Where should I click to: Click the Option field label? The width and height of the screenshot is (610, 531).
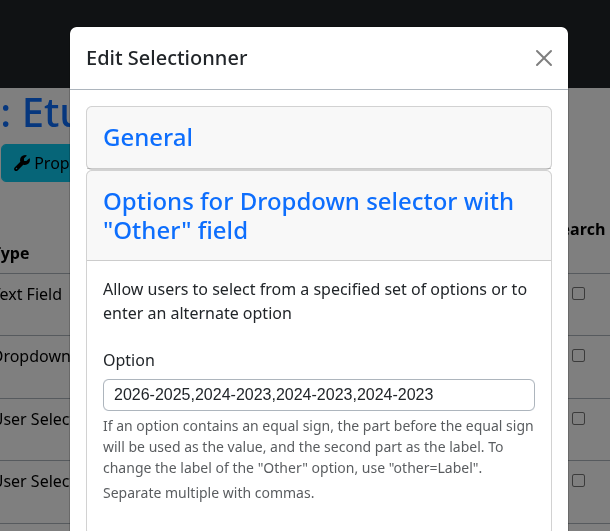click(129, 361)
